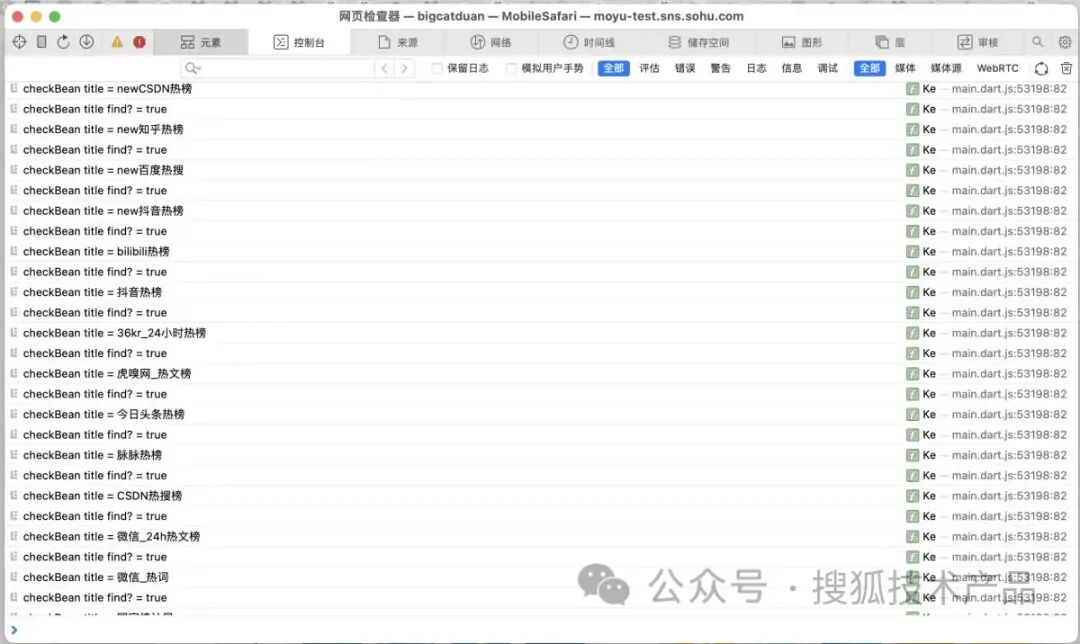1080x644 pixels.
Task: Select log row 'checkBean title = 今日头条热榜'
Action: click(540, 414)
